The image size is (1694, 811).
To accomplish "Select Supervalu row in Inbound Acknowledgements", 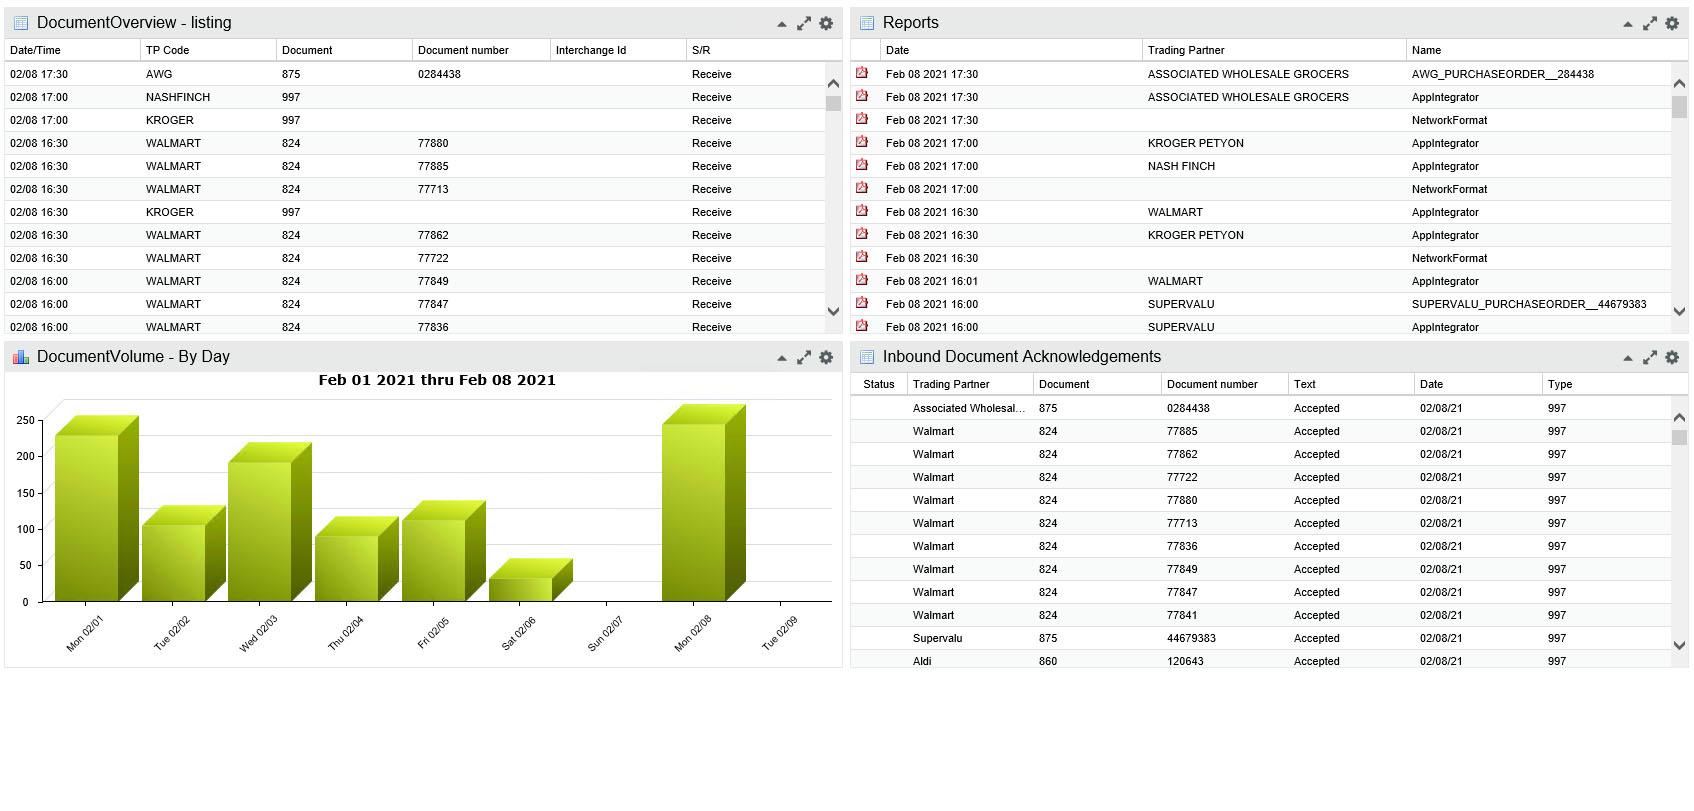I will (x=1261, y=638).
